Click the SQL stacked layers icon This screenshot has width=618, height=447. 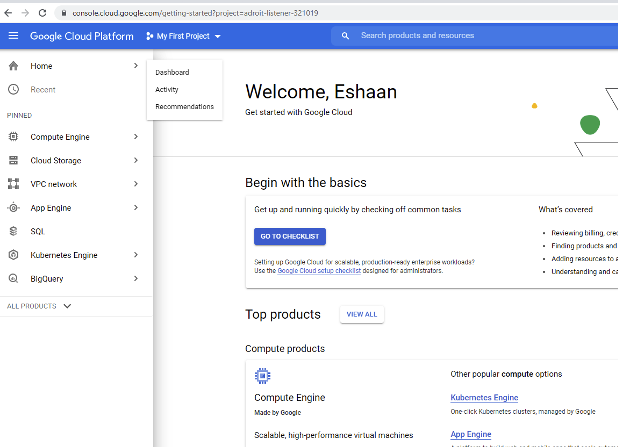[13, 231]
